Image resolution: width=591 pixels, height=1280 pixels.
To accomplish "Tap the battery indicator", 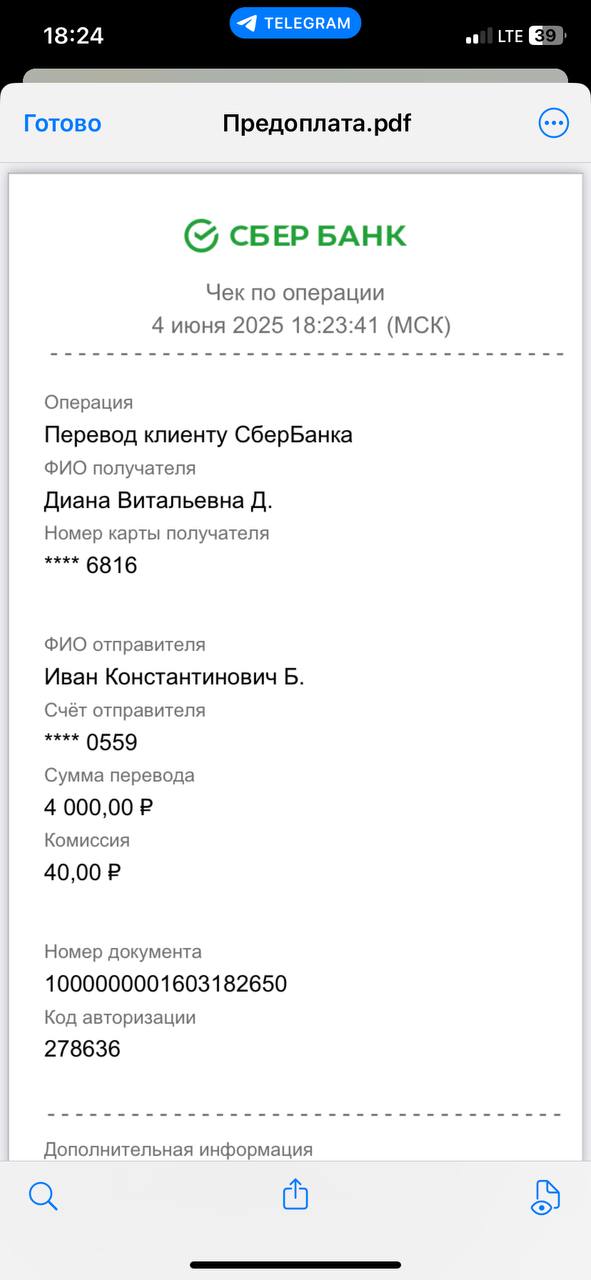I will (x=546, y=36).
